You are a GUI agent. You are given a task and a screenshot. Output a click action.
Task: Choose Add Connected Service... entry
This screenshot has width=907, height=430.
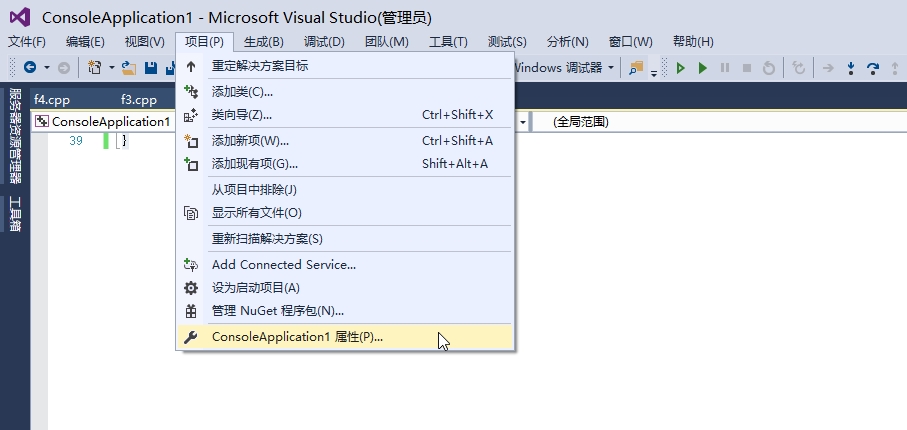pyautogui.click(x=345, y=264)
